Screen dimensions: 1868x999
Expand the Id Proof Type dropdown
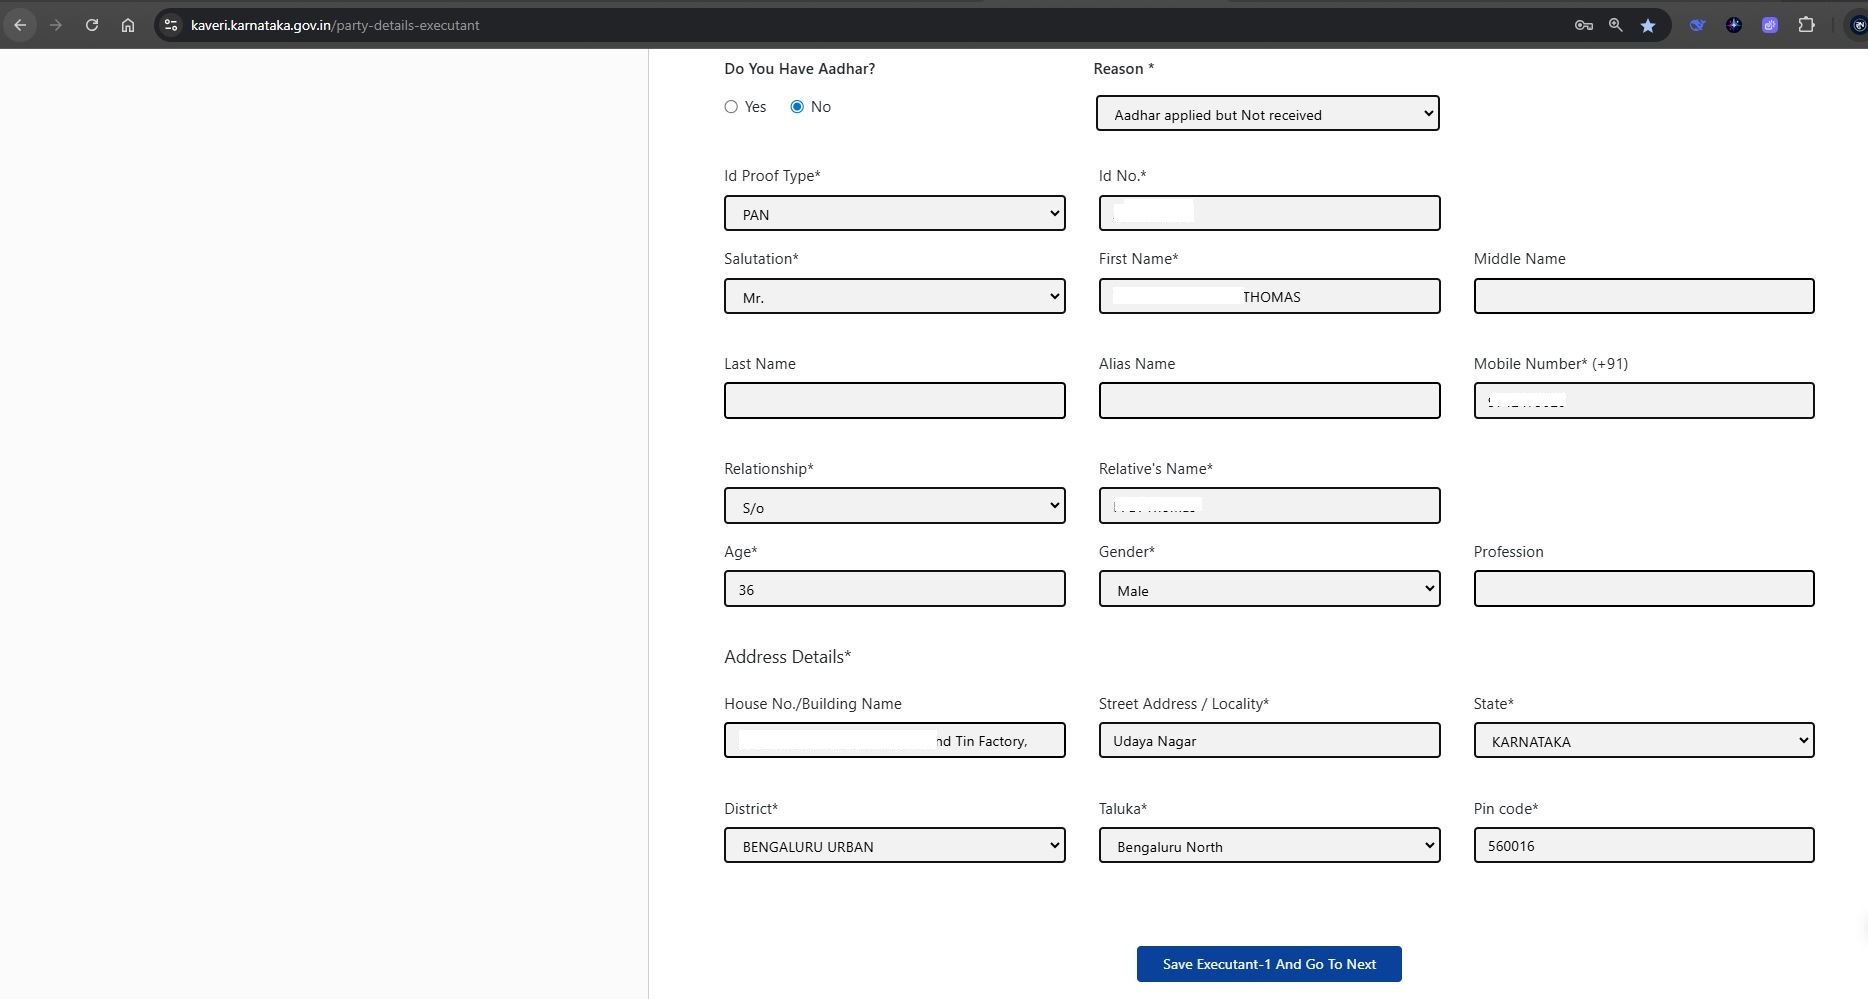894,214
